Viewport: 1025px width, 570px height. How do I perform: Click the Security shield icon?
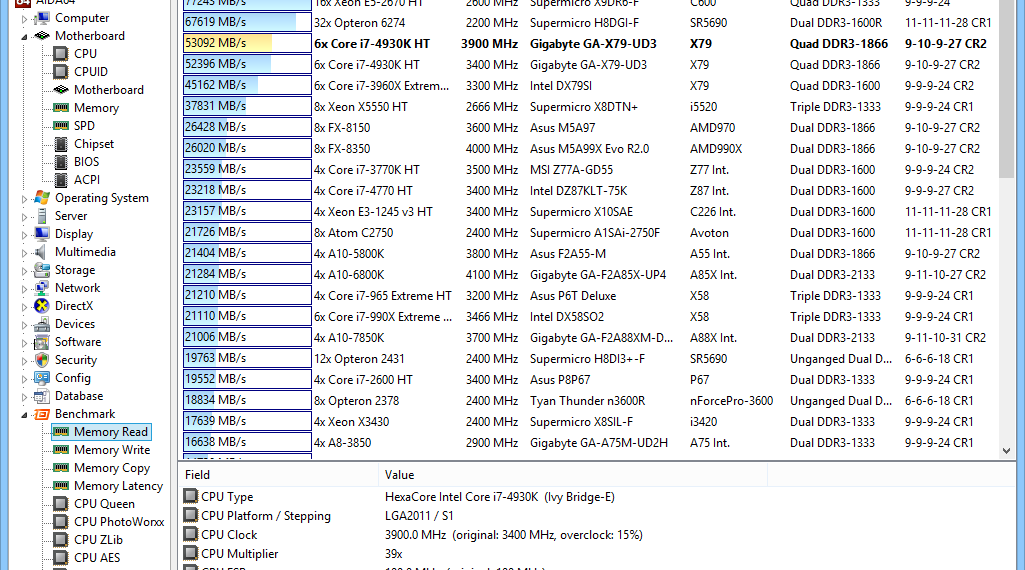[42, 360]
